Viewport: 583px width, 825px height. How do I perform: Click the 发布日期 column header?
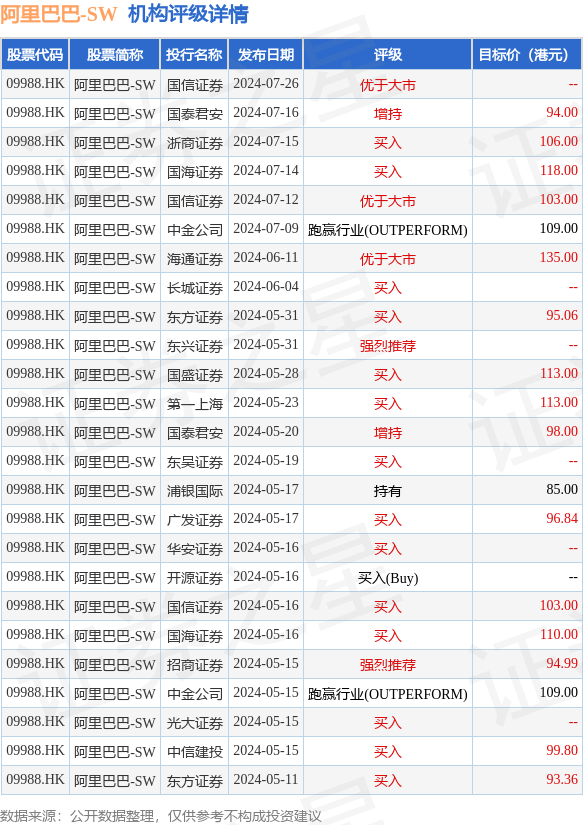coord(266,55)
